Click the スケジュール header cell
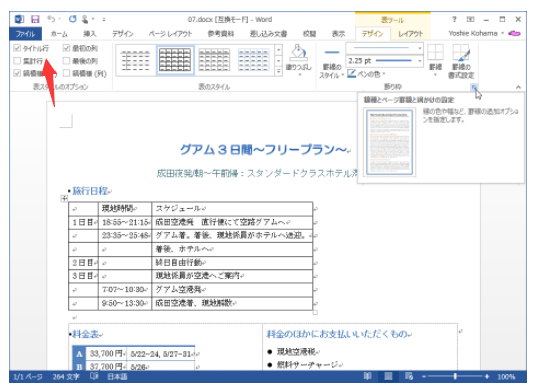 [x=232, y=208]
